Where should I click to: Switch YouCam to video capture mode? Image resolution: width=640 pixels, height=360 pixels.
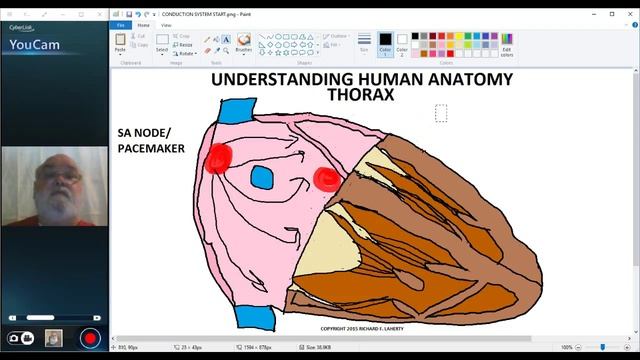[x=27, y=338]
